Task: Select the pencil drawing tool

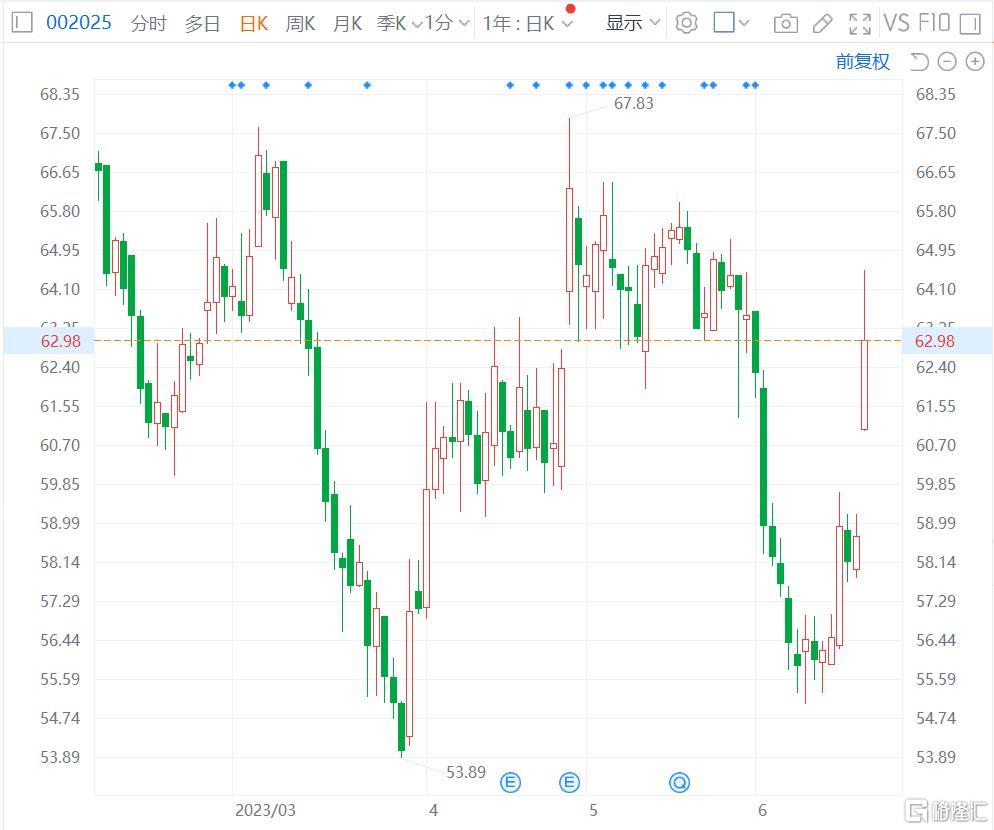Action: coord(822,23)
